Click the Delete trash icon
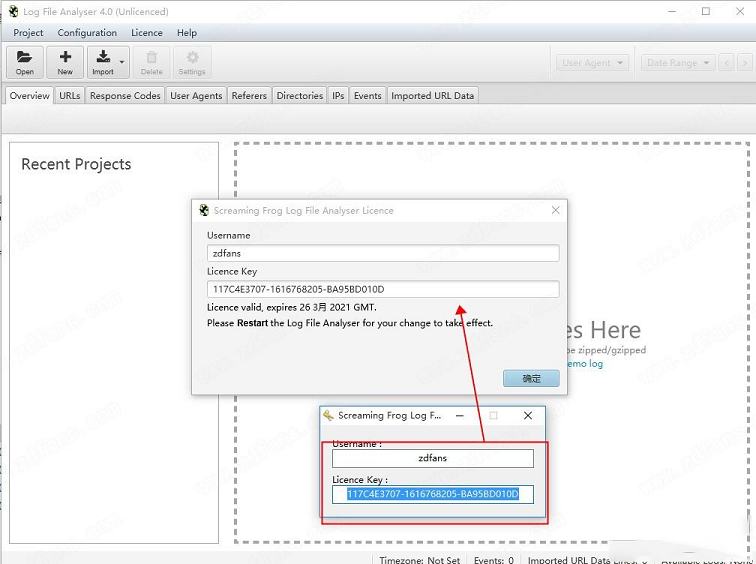 click(151, 62)
